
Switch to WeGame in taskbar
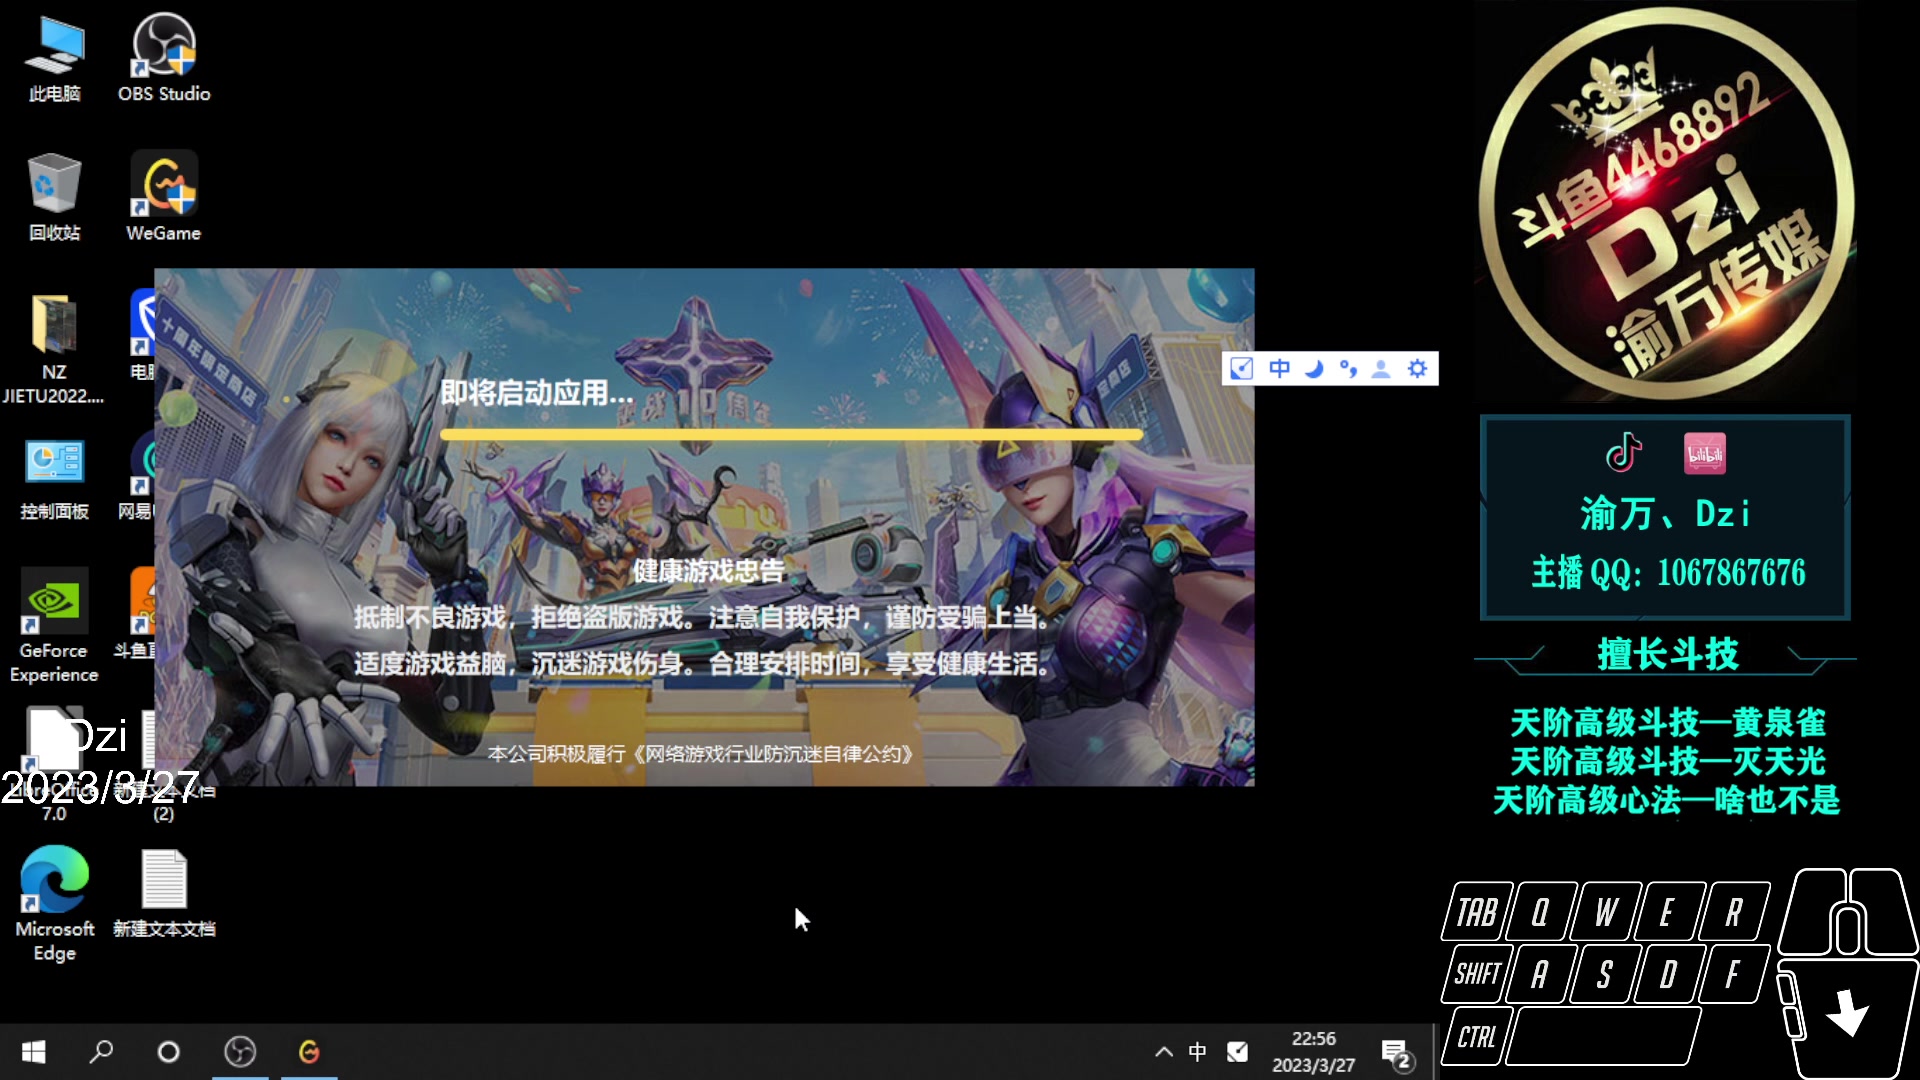pos(309,1052)
